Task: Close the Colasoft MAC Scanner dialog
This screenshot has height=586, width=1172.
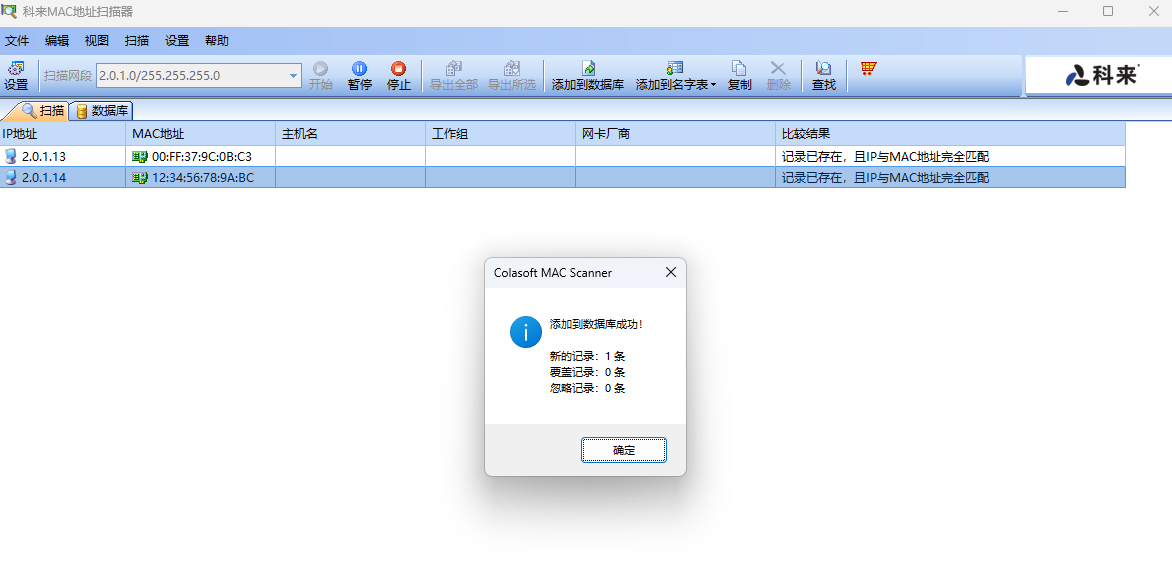Action: click(671, 272)
